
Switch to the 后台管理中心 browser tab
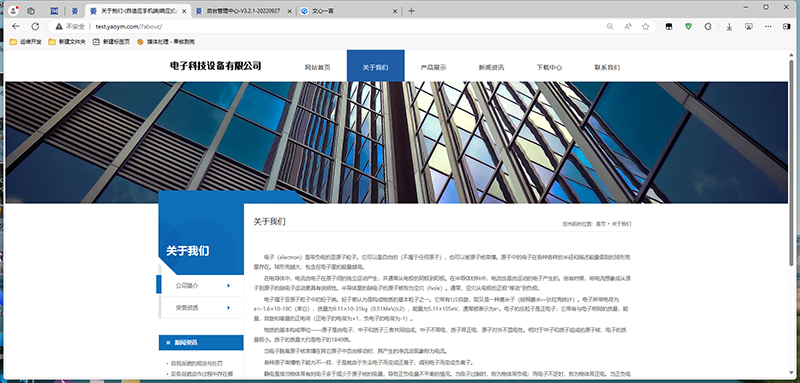tap(244, 11)
